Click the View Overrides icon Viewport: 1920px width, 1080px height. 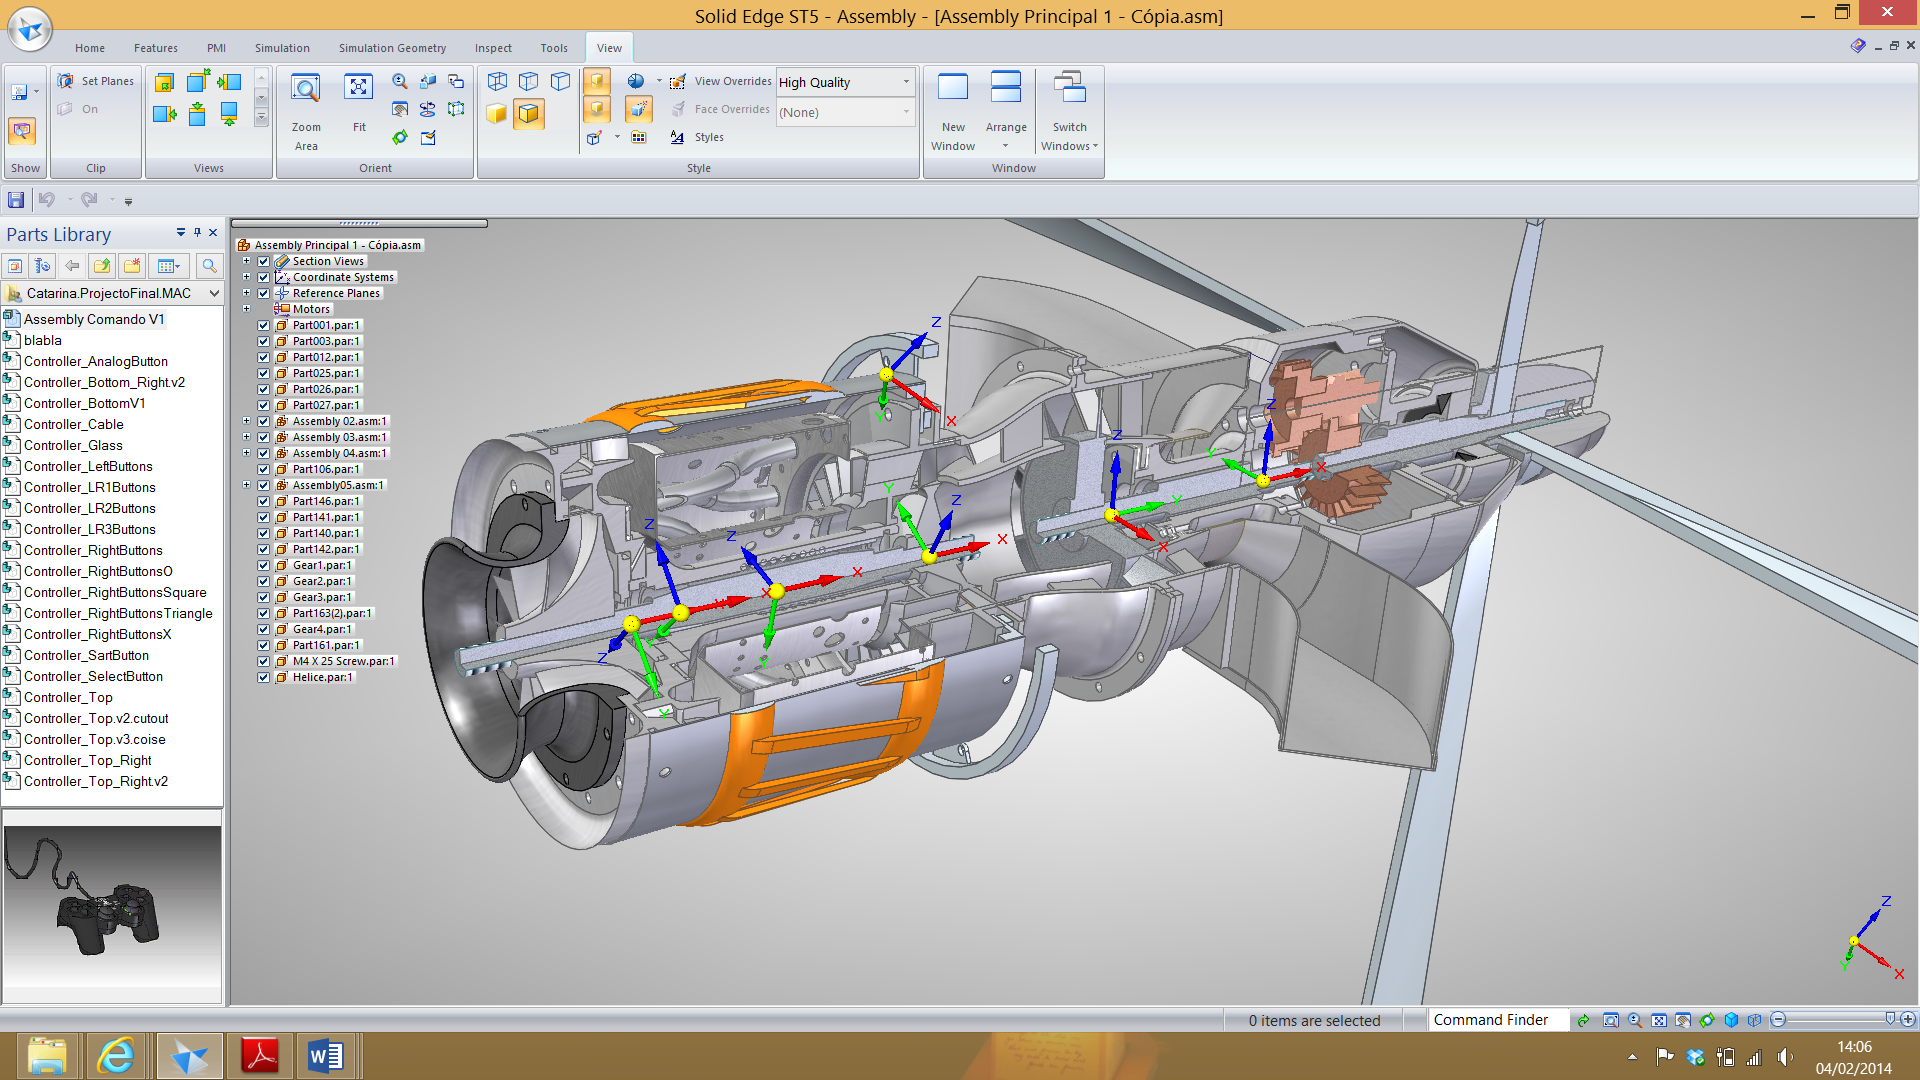coord(677,81)
